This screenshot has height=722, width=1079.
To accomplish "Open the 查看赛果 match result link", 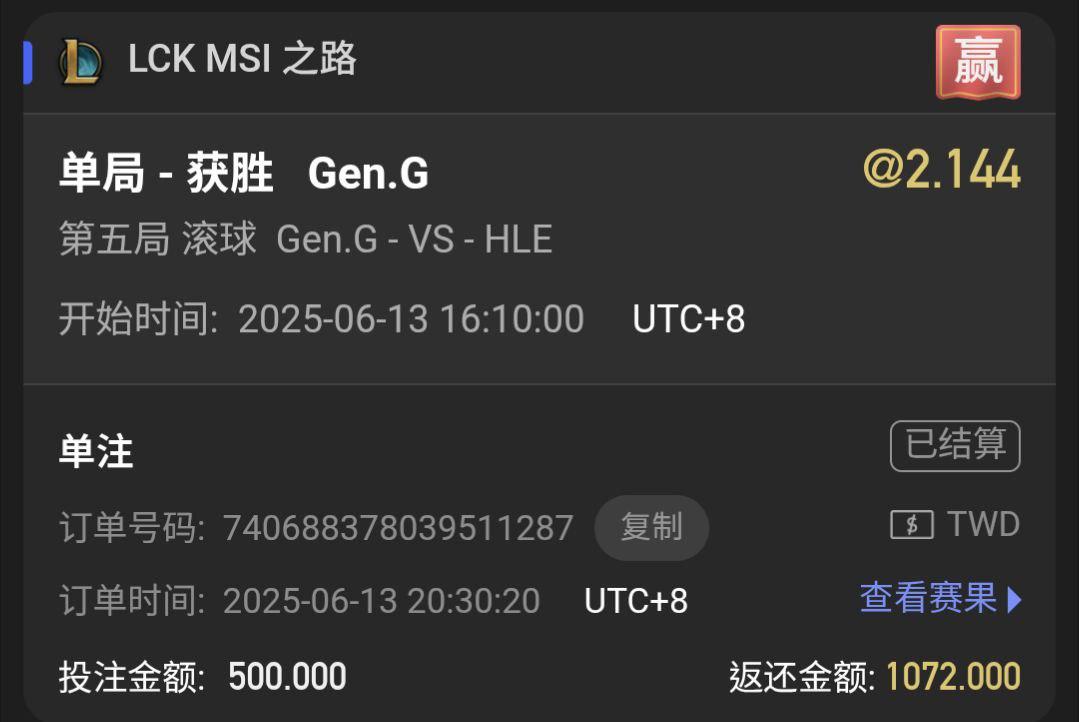I will coord(928,597).
